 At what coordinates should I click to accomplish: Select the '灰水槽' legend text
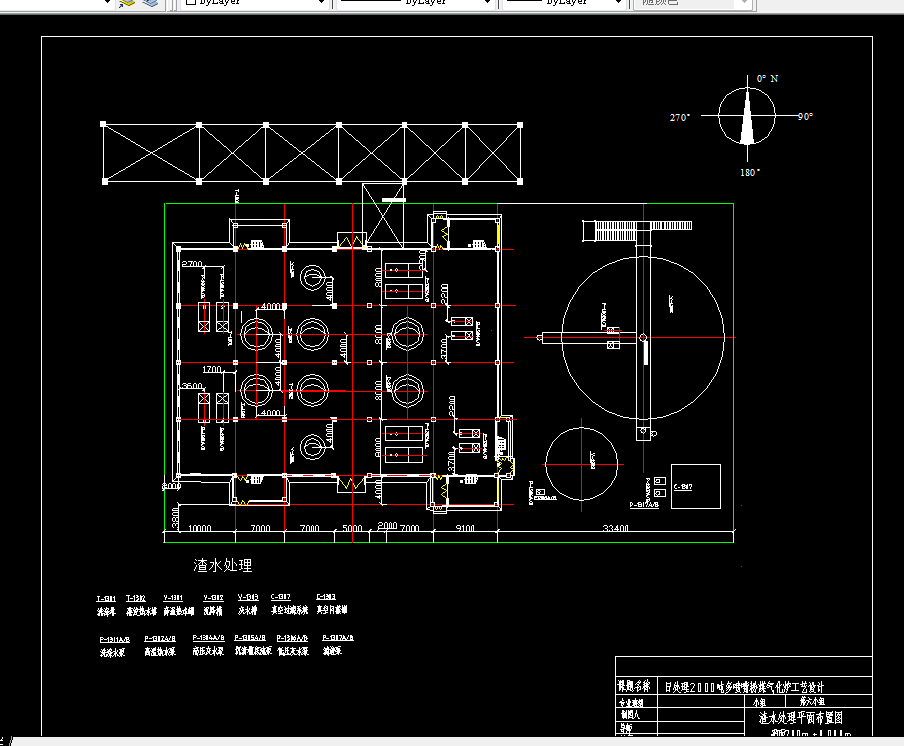click(x=247, y=610)
